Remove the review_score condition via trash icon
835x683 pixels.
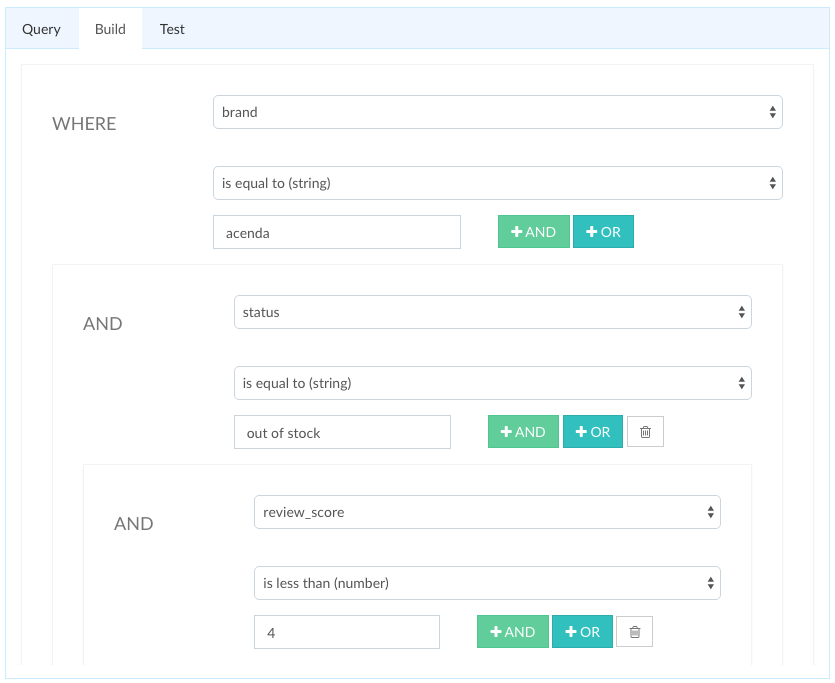[634, 632]
